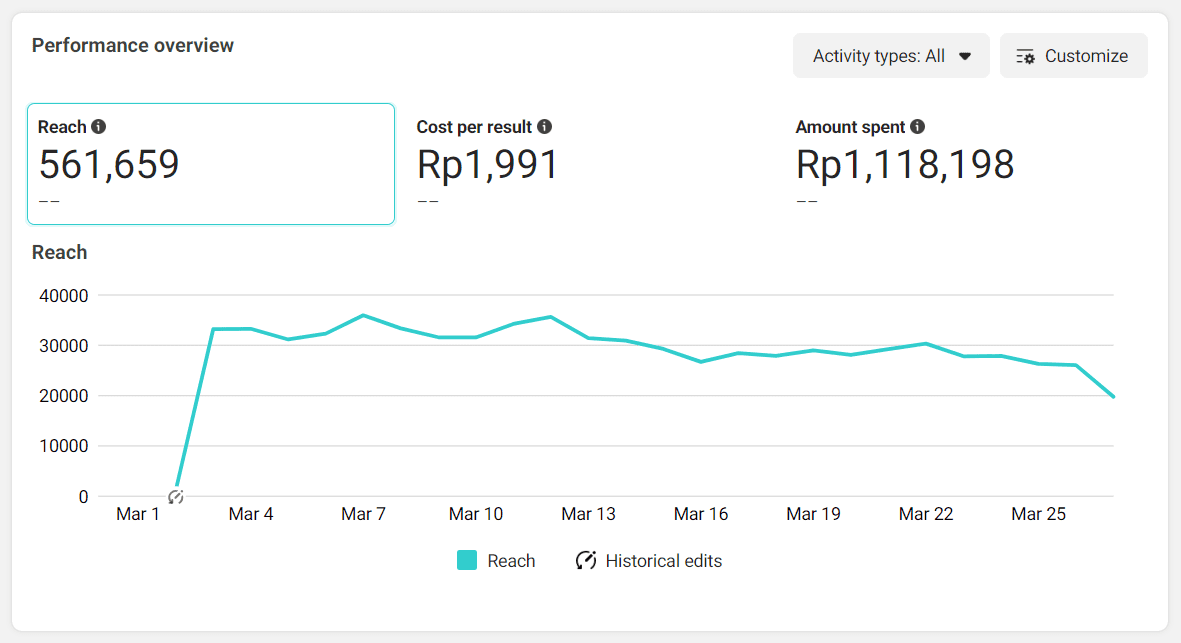The height and width of the screenshot is (643, 1181).
Task: Select the Reach metric card
Action: click(x=210, y=164)
